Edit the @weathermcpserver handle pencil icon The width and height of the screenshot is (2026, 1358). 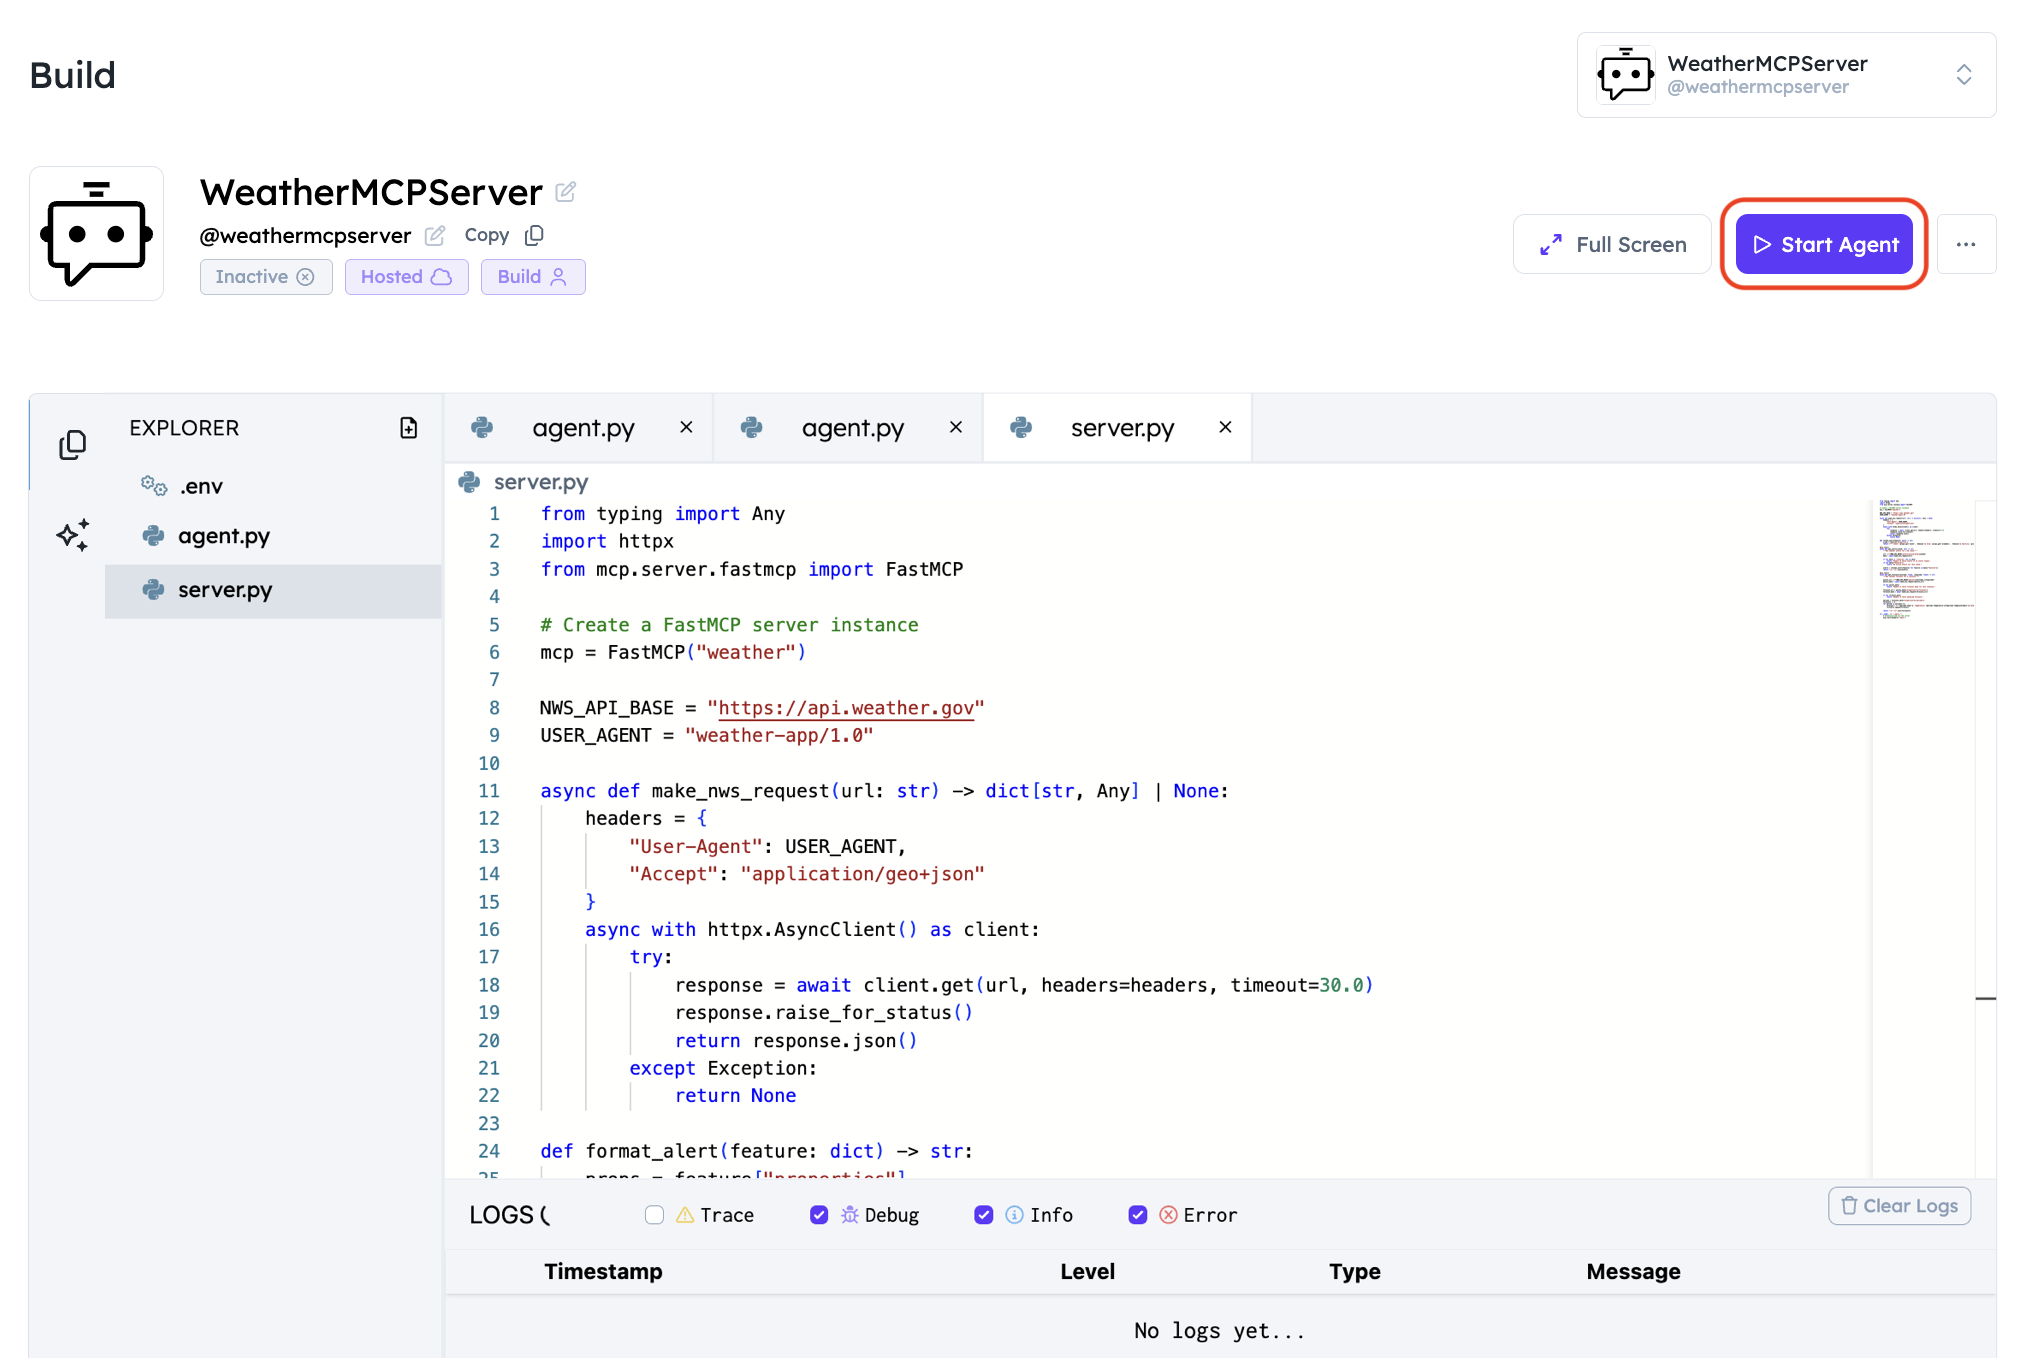tap(435, 235)
